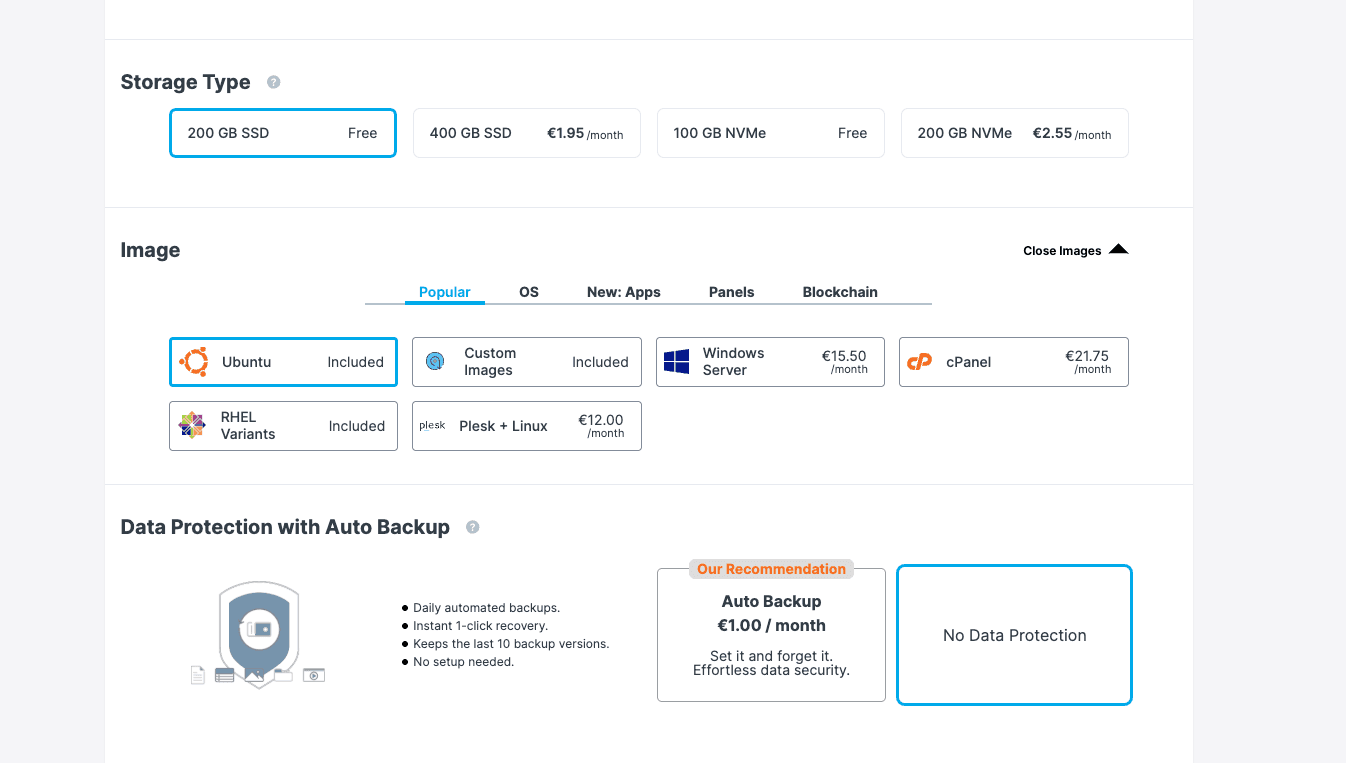Collapse the images list with the black arrow

[x=1119, y=250]
